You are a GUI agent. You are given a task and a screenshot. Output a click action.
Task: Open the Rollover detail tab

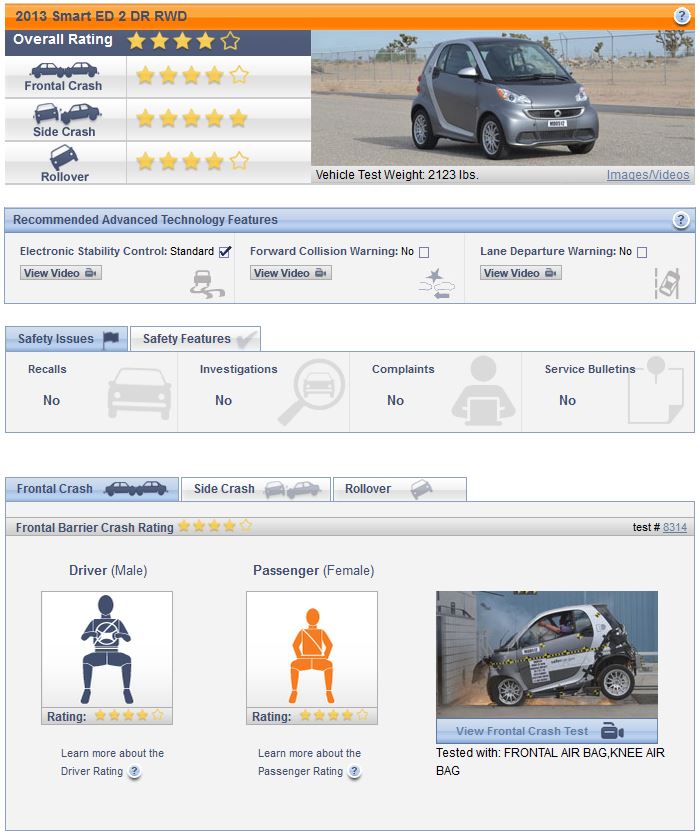(400, 489)
